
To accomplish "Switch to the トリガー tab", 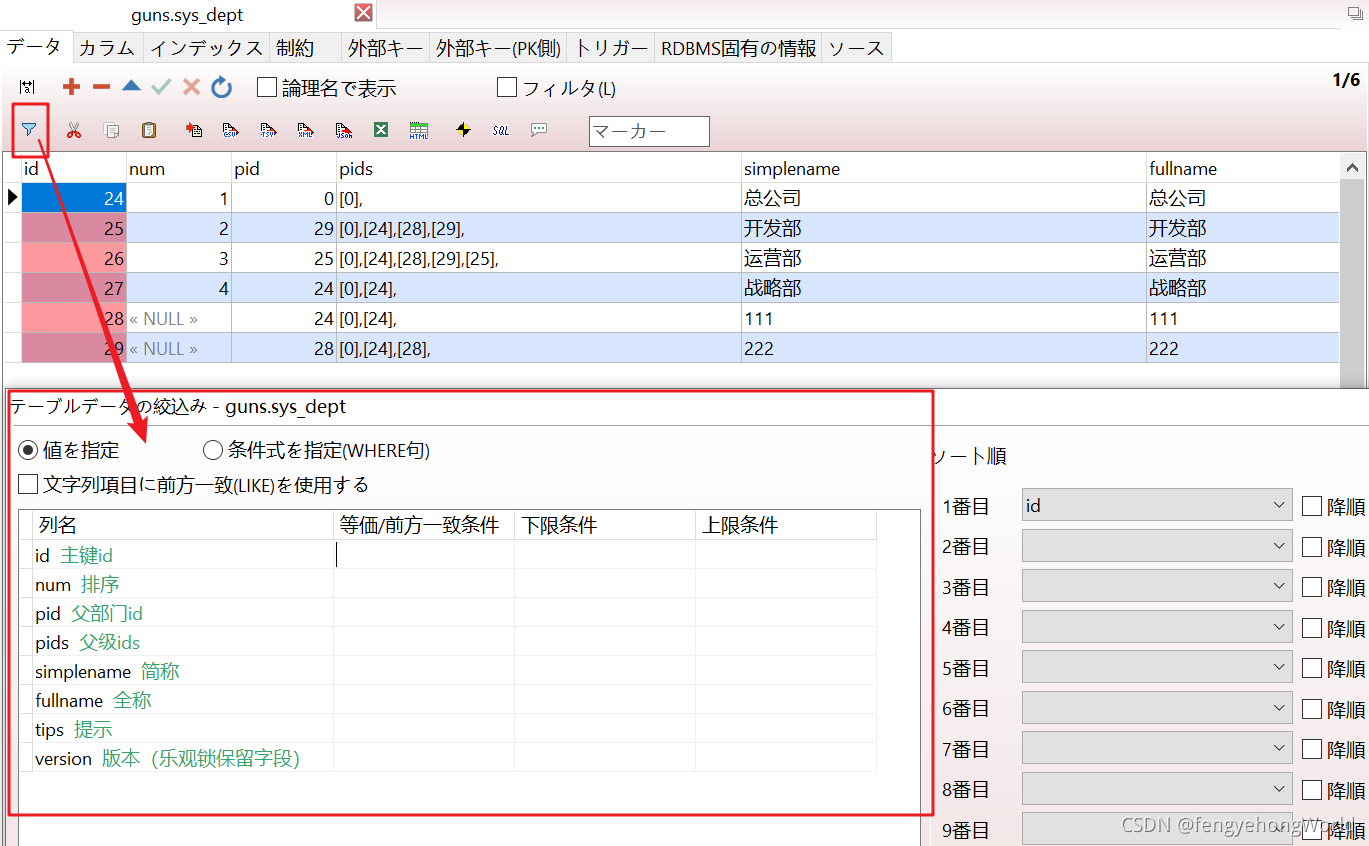I will point(610,48).
